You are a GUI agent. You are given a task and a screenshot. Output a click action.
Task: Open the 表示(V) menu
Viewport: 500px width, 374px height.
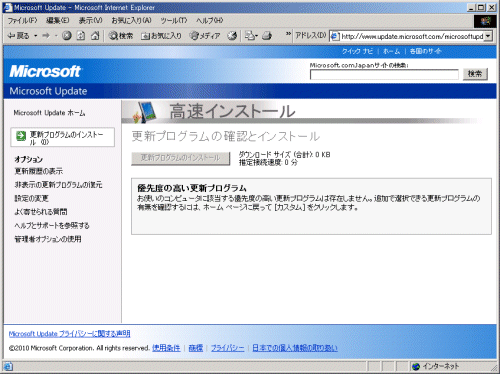click(90, 21)
